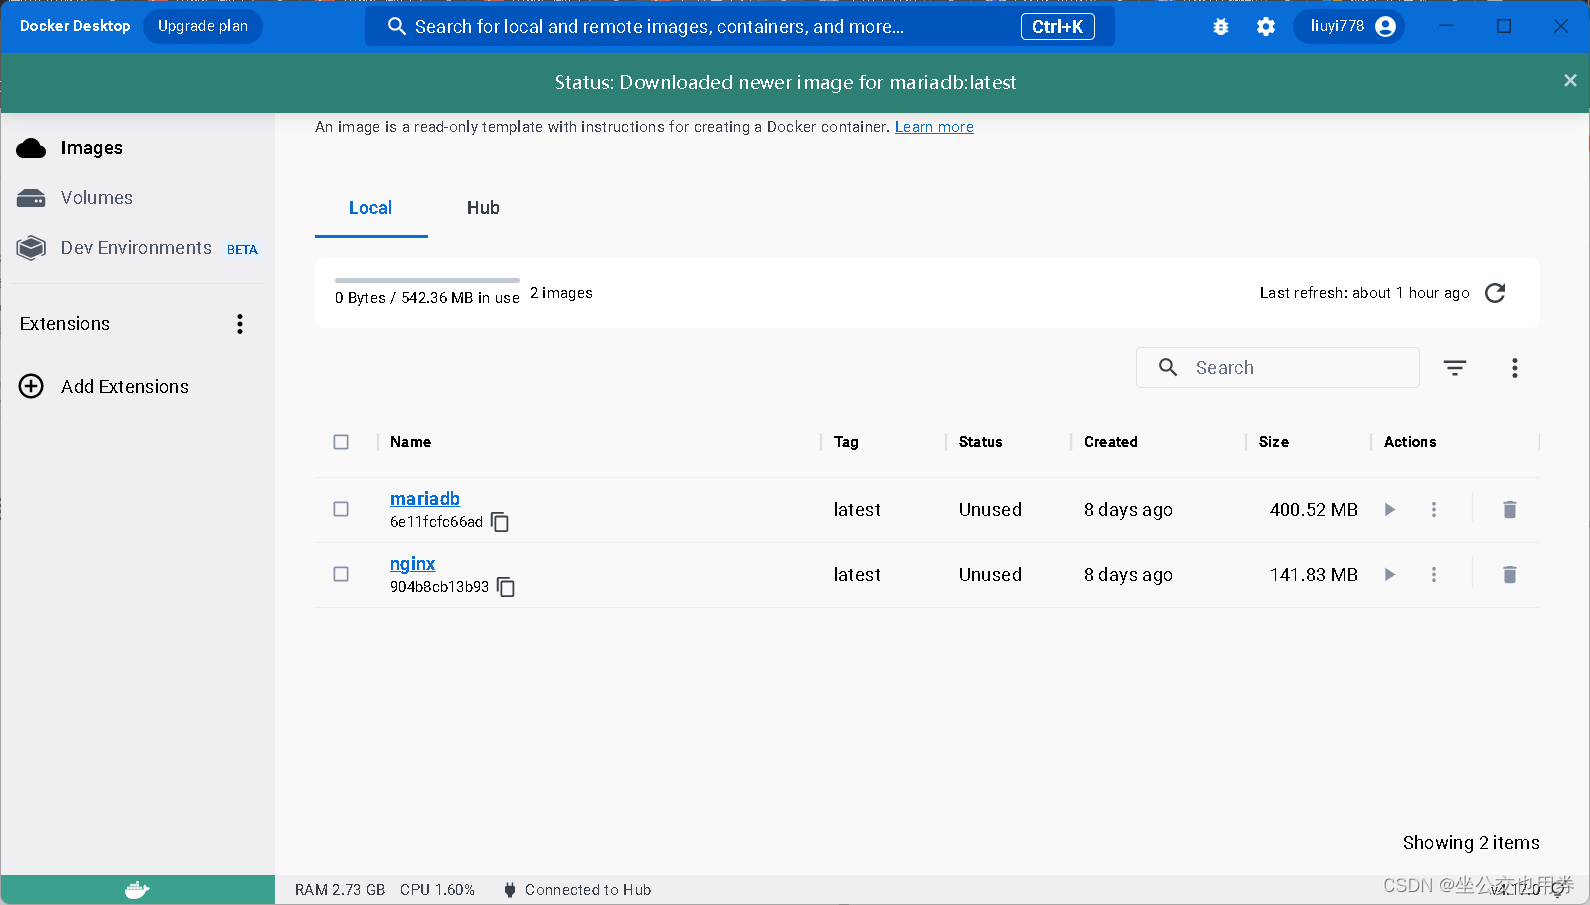The height and width of the screenshot is (905, 1590).
Task: Click the Docker whale icon in status bar
Action: tap(137, 890)
